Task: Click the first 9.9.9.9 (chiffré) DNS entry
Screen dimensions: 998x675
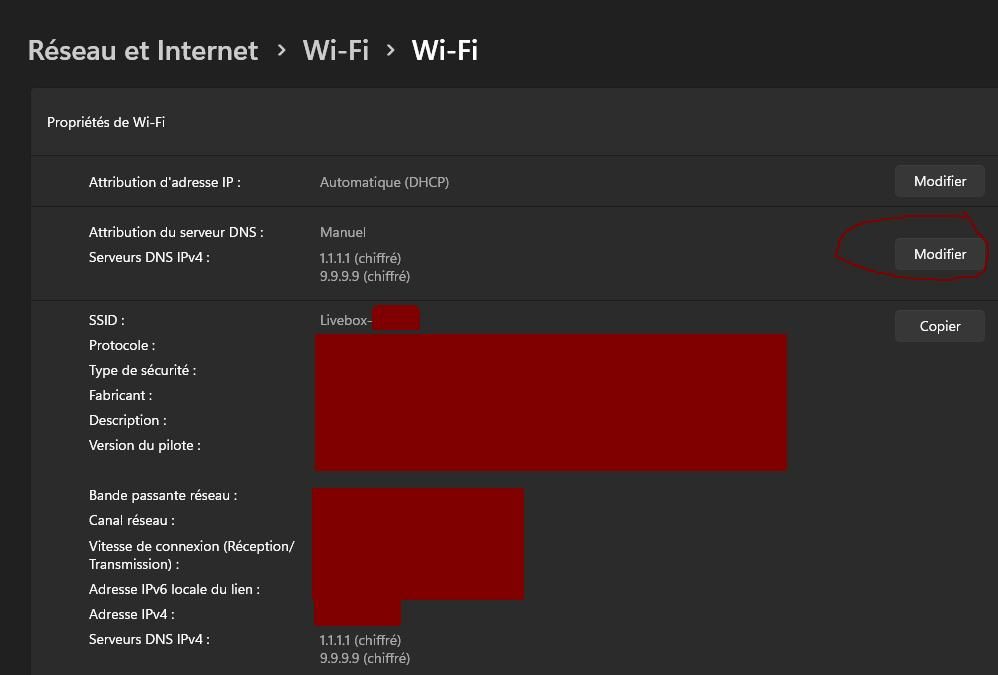Action: point(365,276)
